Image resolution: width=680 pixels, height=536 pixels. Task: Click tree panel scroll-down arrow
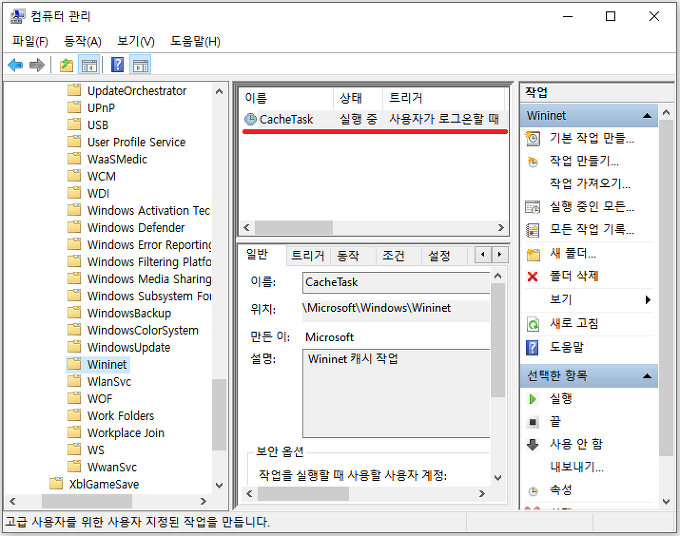point(219,485)
